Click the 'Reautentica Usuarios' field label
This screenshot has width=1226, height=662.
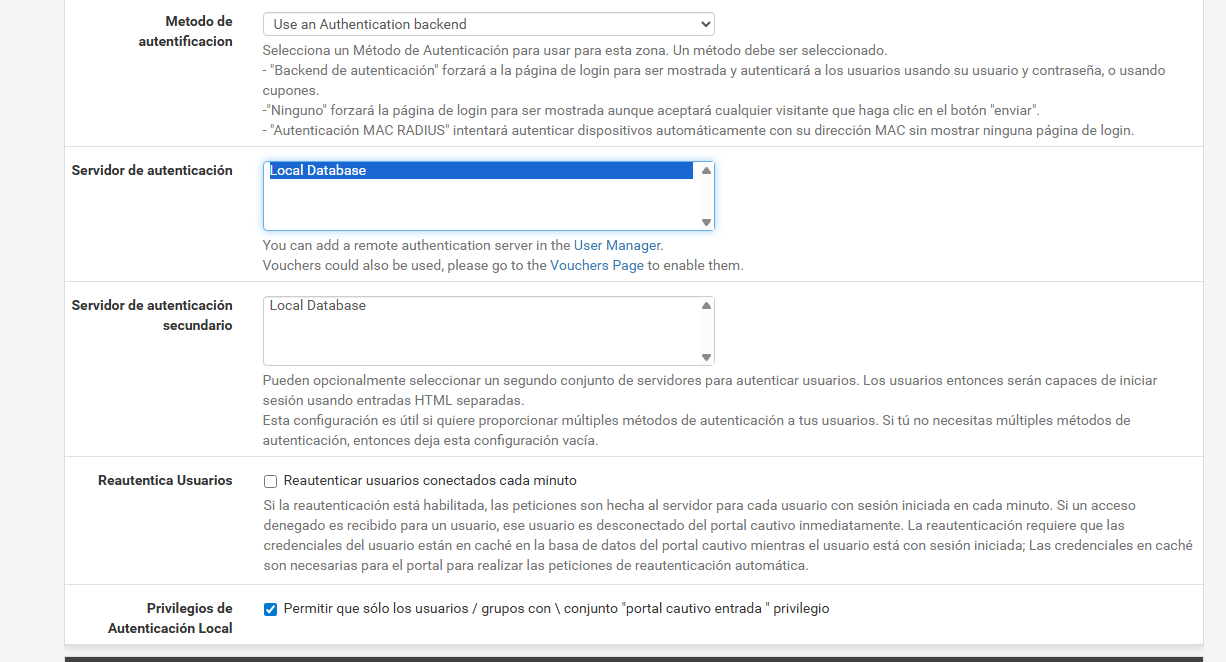[x=165, y=481]
